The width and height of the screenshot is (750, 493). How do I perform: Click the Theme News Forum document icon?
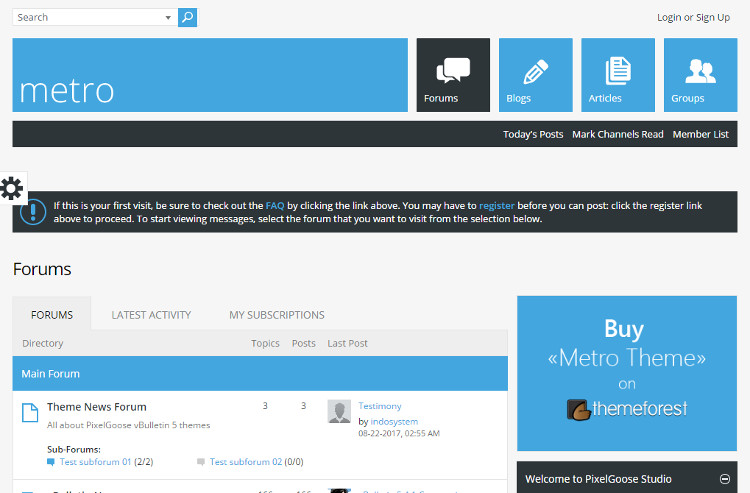point(30,412)
